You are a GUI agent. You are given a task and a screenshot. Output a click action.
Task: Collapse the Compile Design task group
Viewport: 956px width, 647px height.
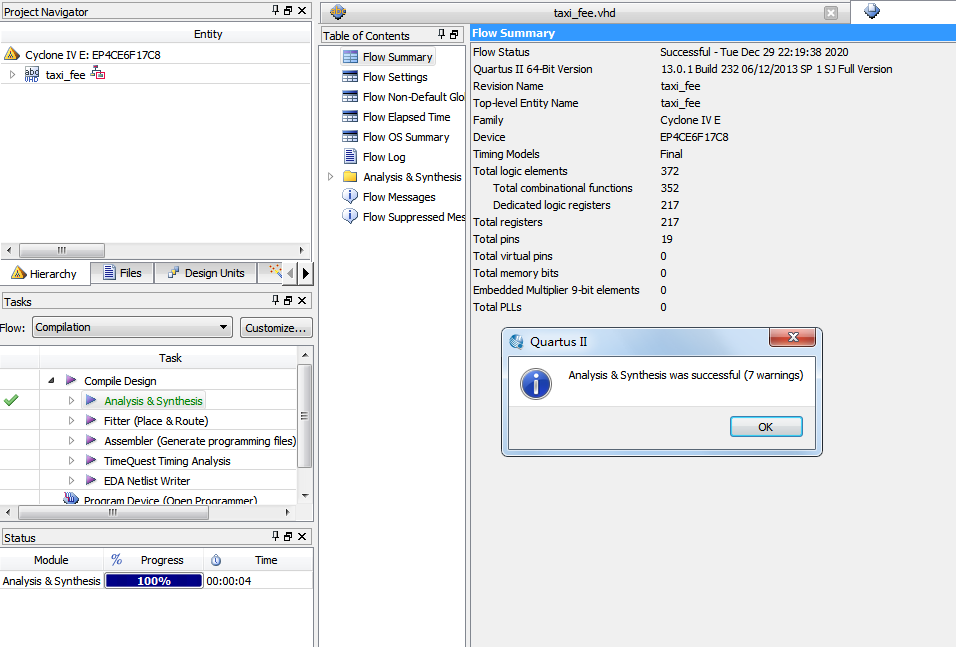pyautogui.click(x=51, y=381)
